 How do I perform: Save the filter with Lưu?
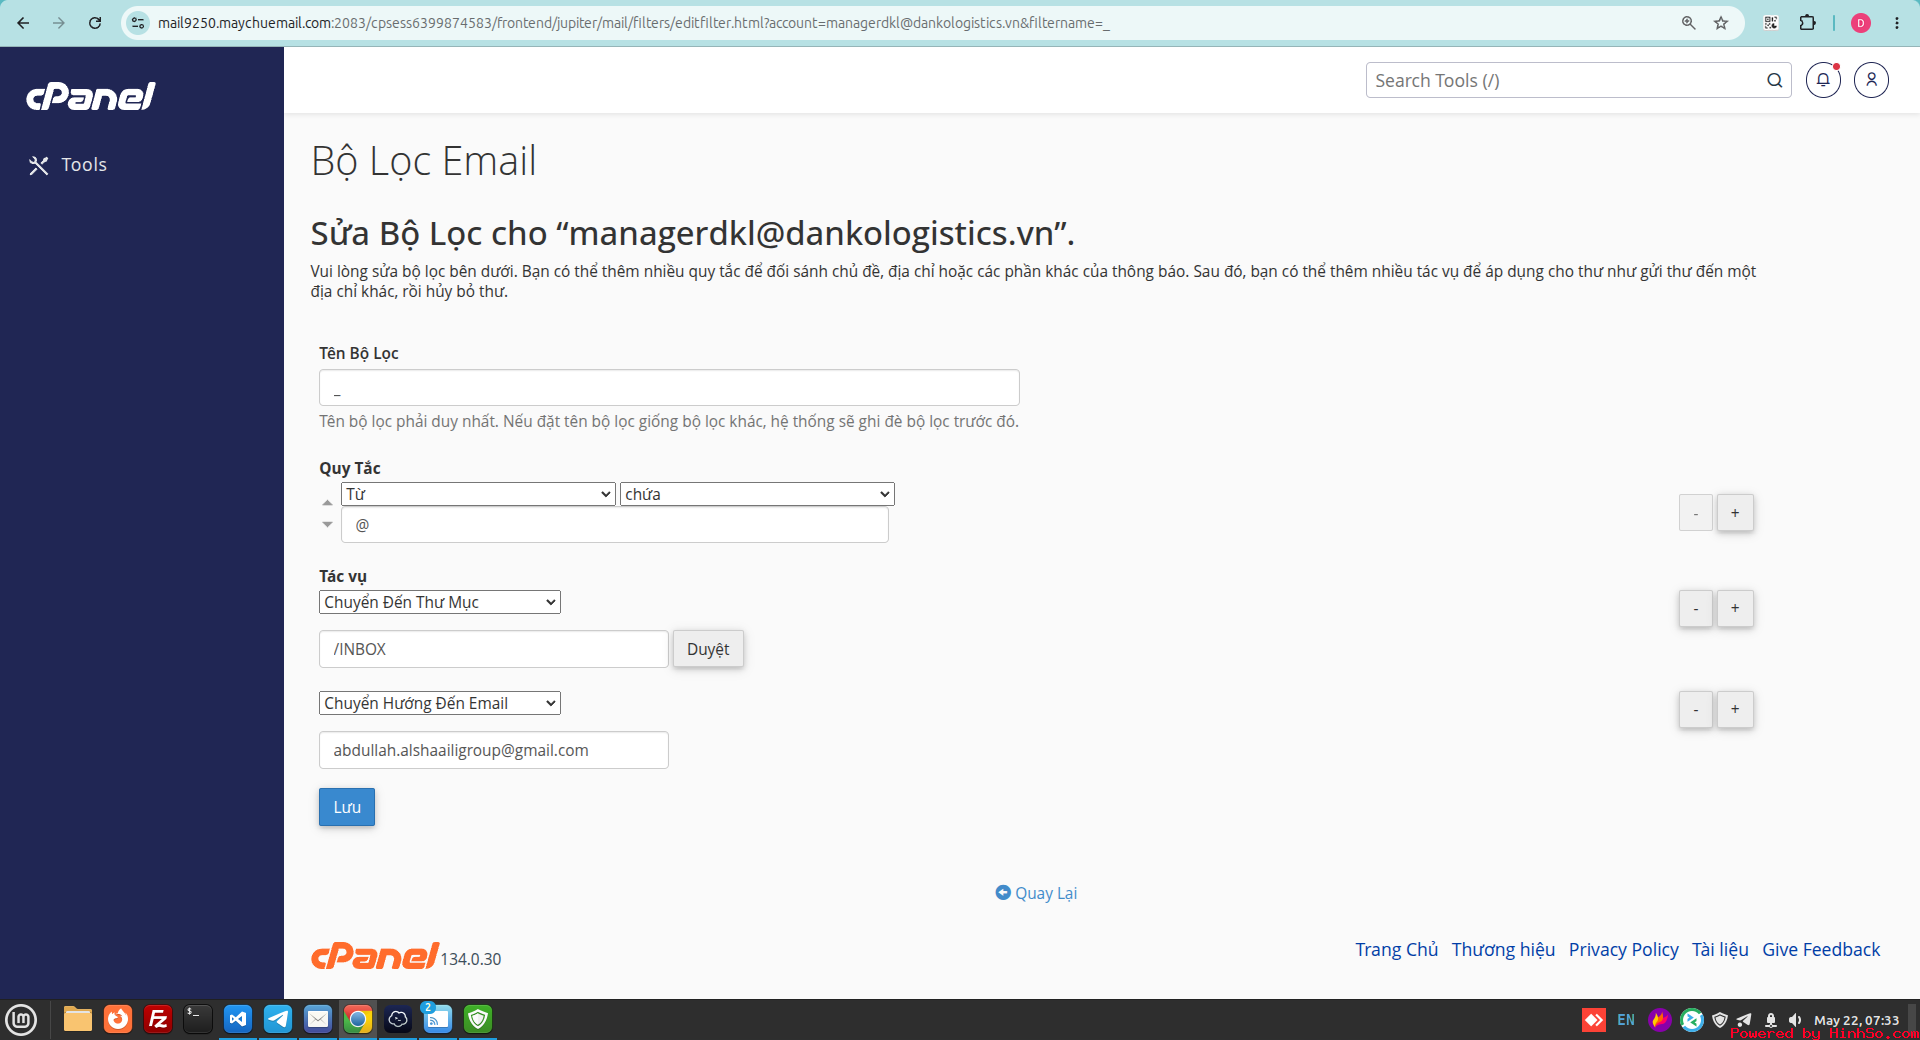point(347,807)
